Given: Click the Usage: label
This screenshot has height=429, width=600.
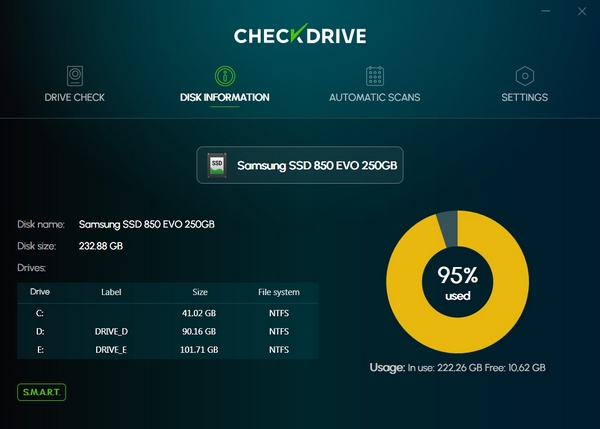Looking at the screenshot, I should point(387,368).
